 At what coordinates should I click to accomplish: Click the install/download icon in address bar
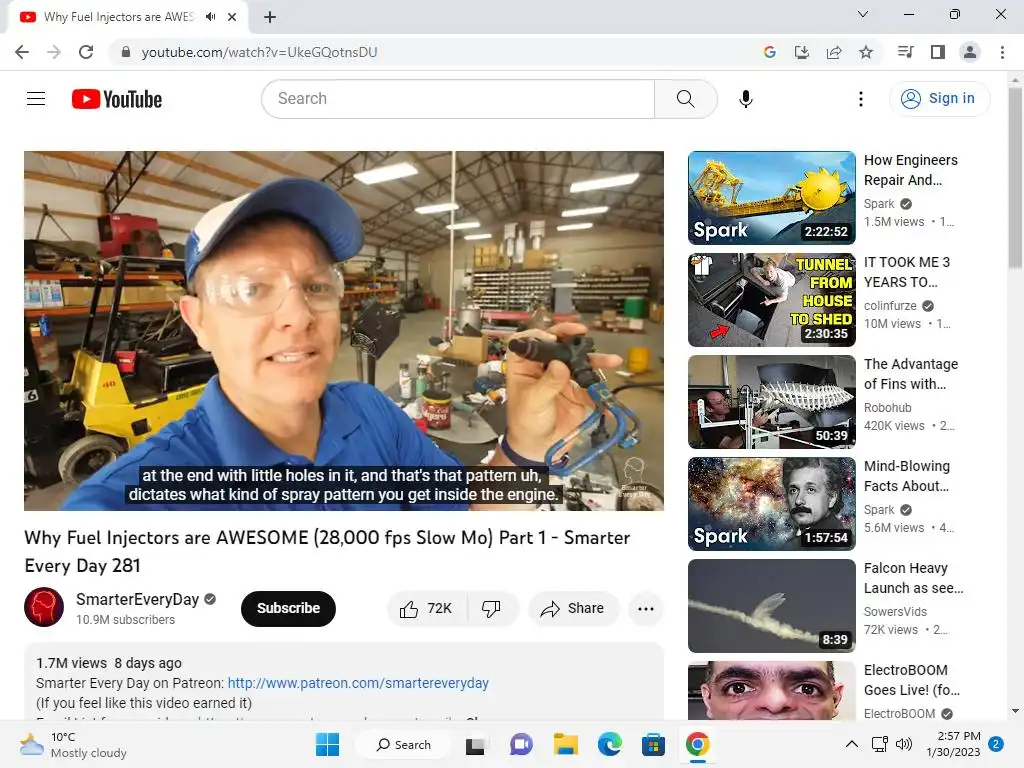[801, 52]
